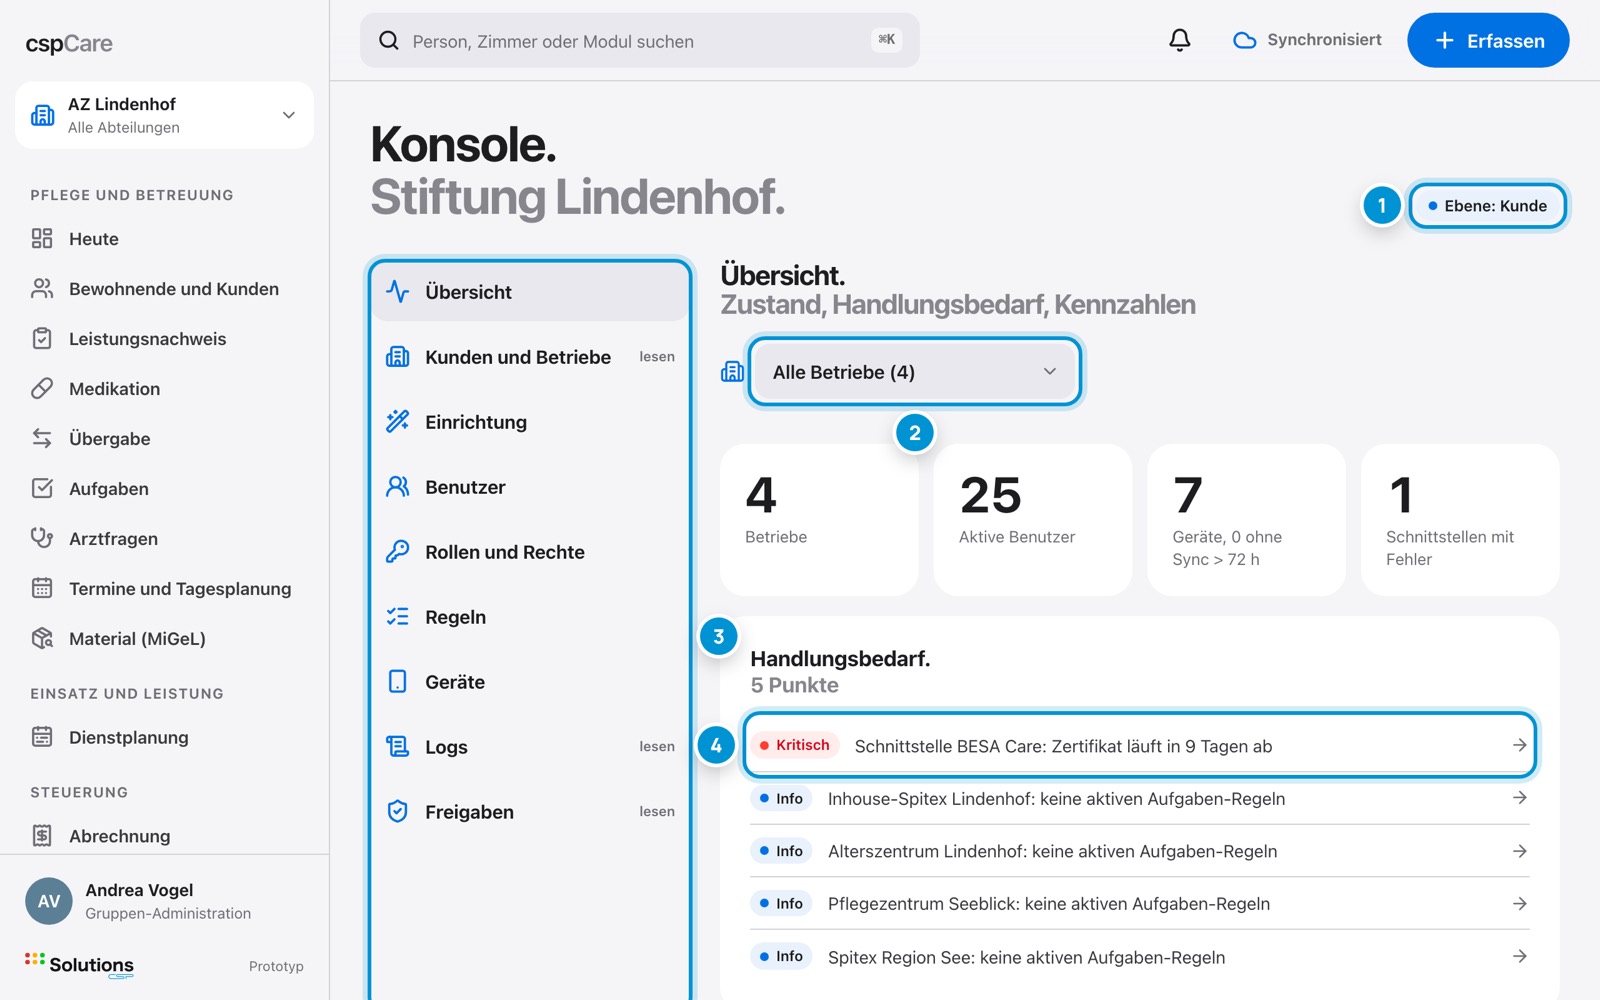Click the Übergabe arrows icon
The height and width of the screenshot is (1000, 1600).
42,438
